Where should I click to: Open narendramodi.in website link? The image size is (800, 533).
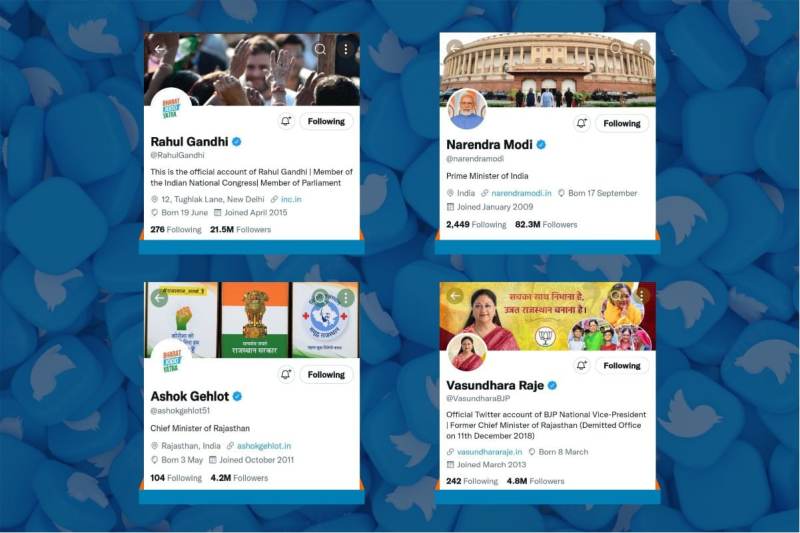point(521,193)
